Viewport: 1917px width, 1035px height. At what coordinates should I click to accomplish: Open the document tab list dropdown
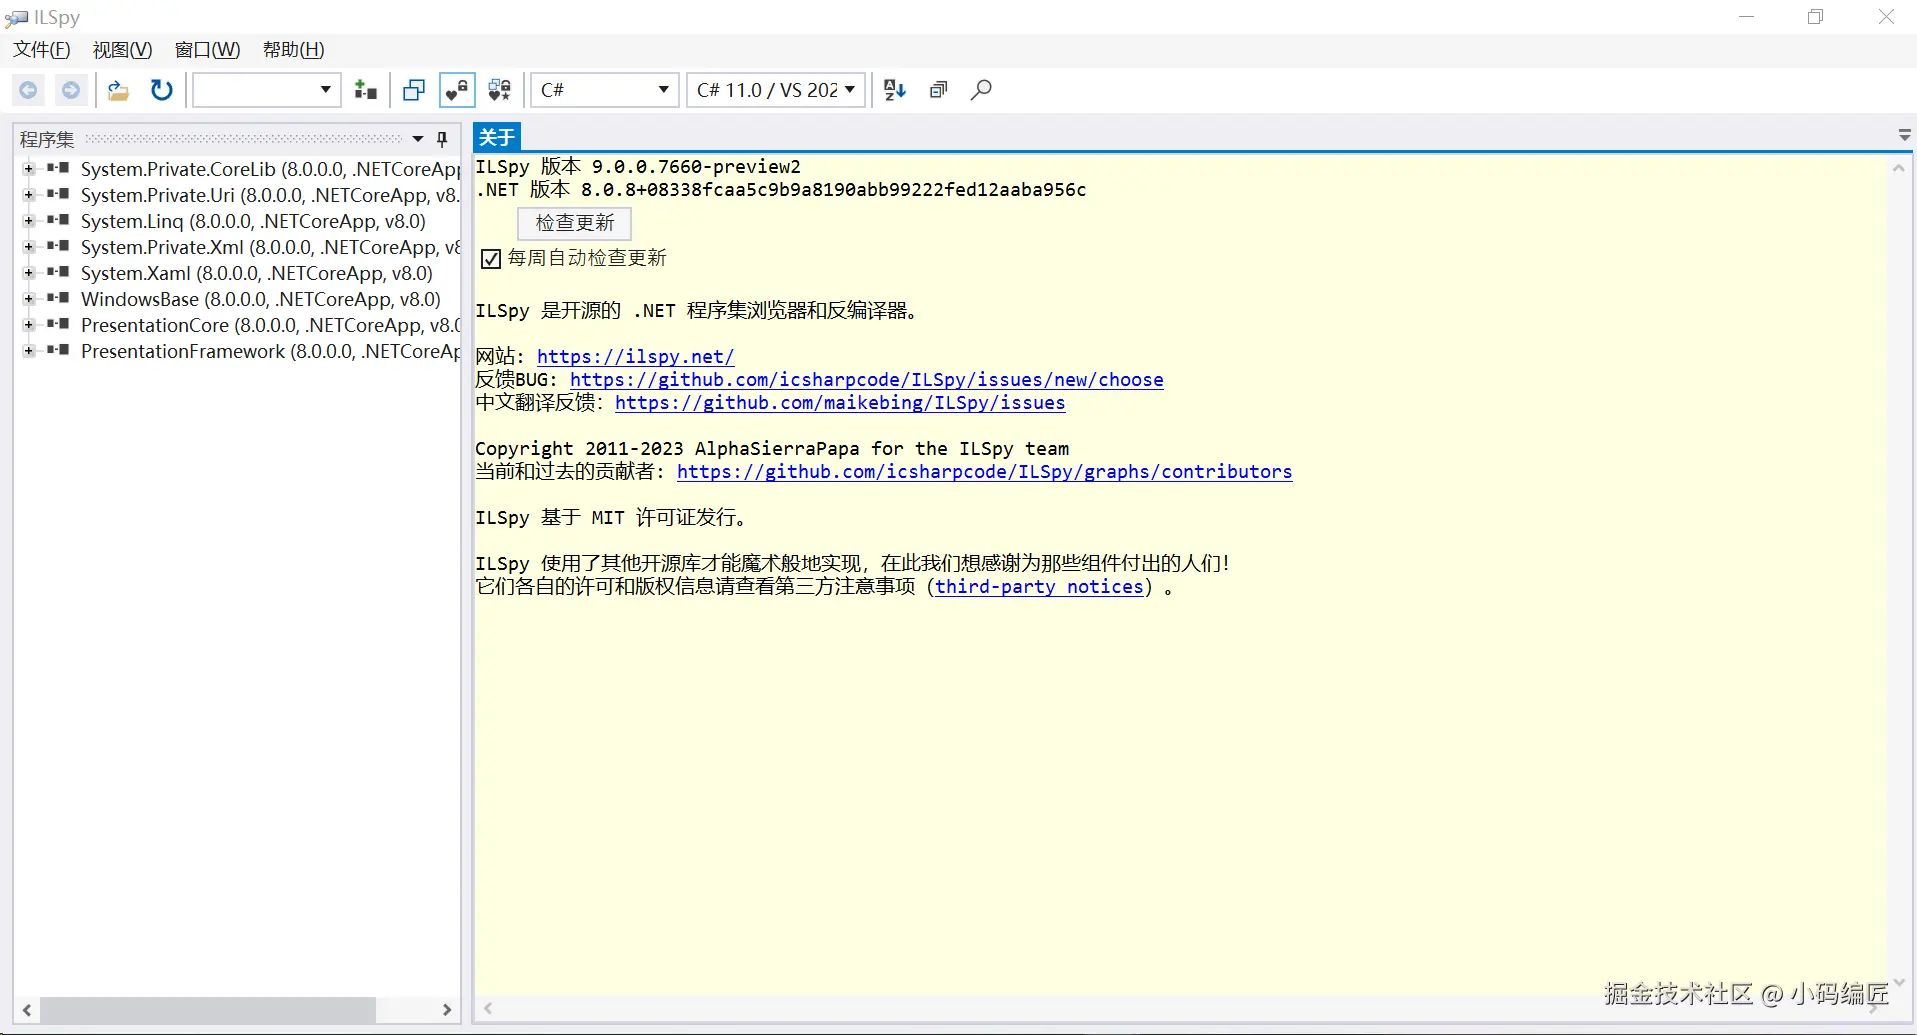point(1904,135)
